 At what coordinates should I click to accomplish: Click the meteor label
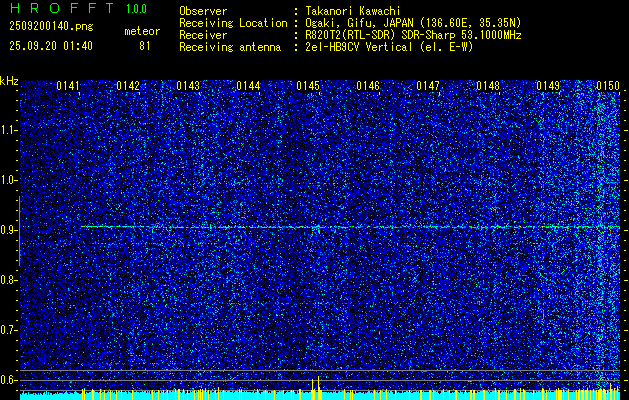(x=142, y=31)
